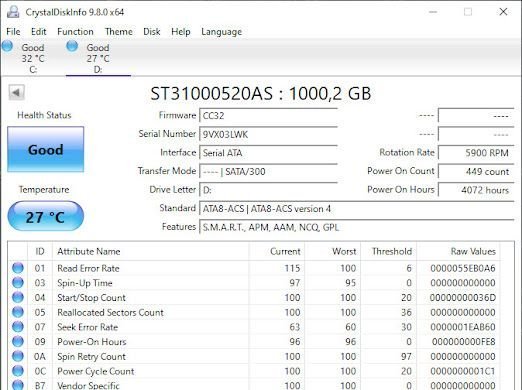
Task: Select the Spin Retry Count attribute name
Action: (x=91, y=356)
